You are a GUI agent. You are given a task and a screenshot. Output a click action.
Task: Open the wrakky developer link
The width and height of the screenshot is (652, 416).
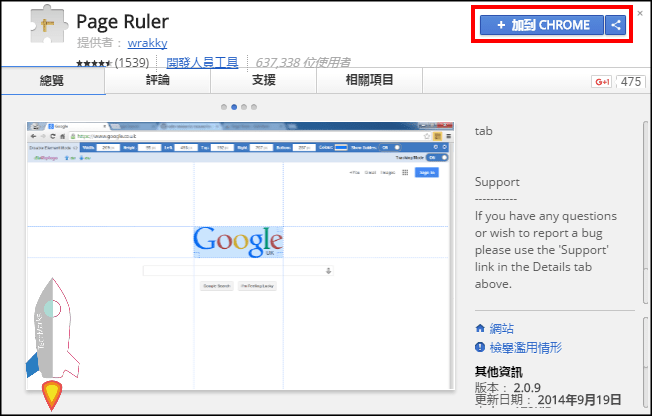point(148,43)
